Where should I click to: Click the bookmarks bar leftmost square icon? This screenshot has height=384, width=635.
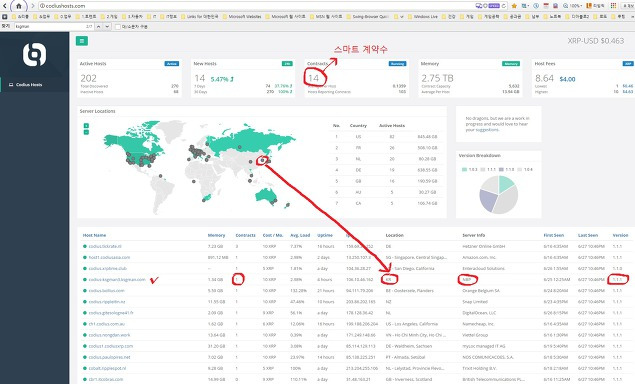coord(4,17)
